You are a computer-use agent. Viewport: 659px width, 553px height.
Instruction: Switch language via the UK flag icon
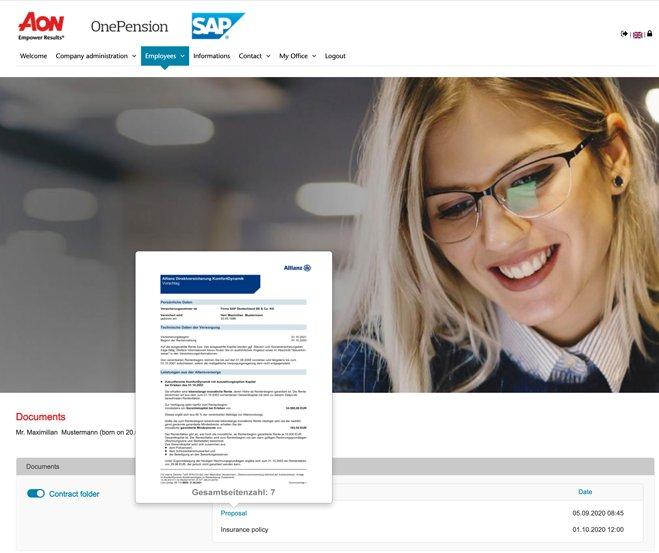click(638, 35)
